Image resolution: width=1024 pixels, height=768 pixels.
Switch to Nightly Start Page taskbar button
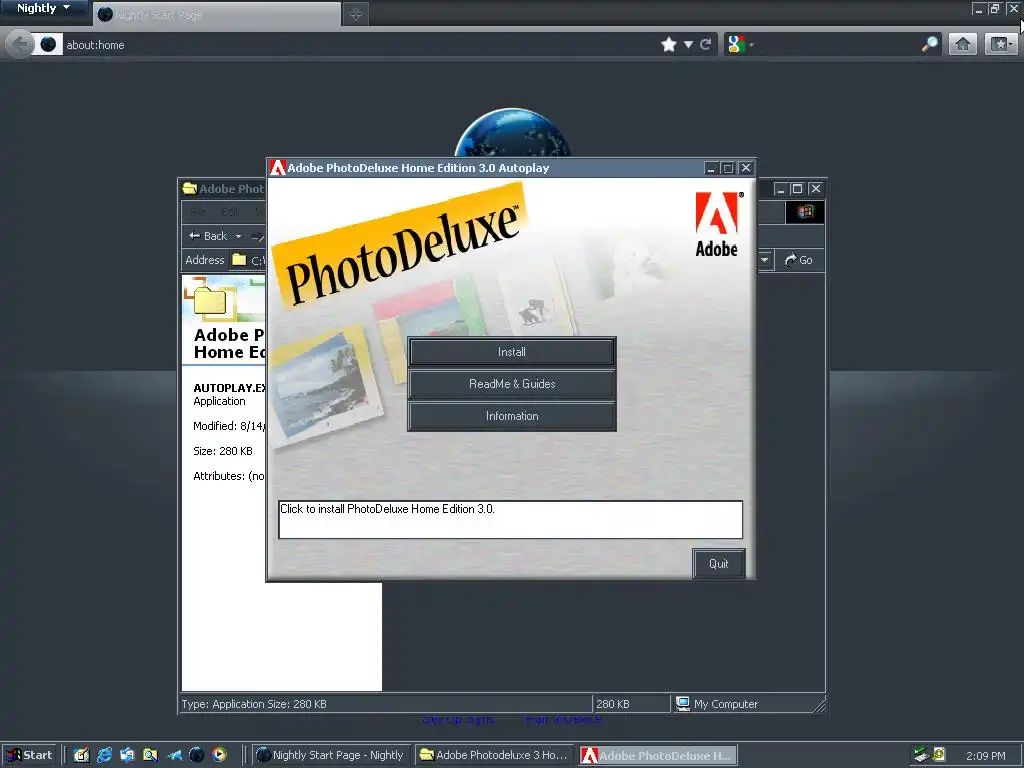(x=330, y=755)
